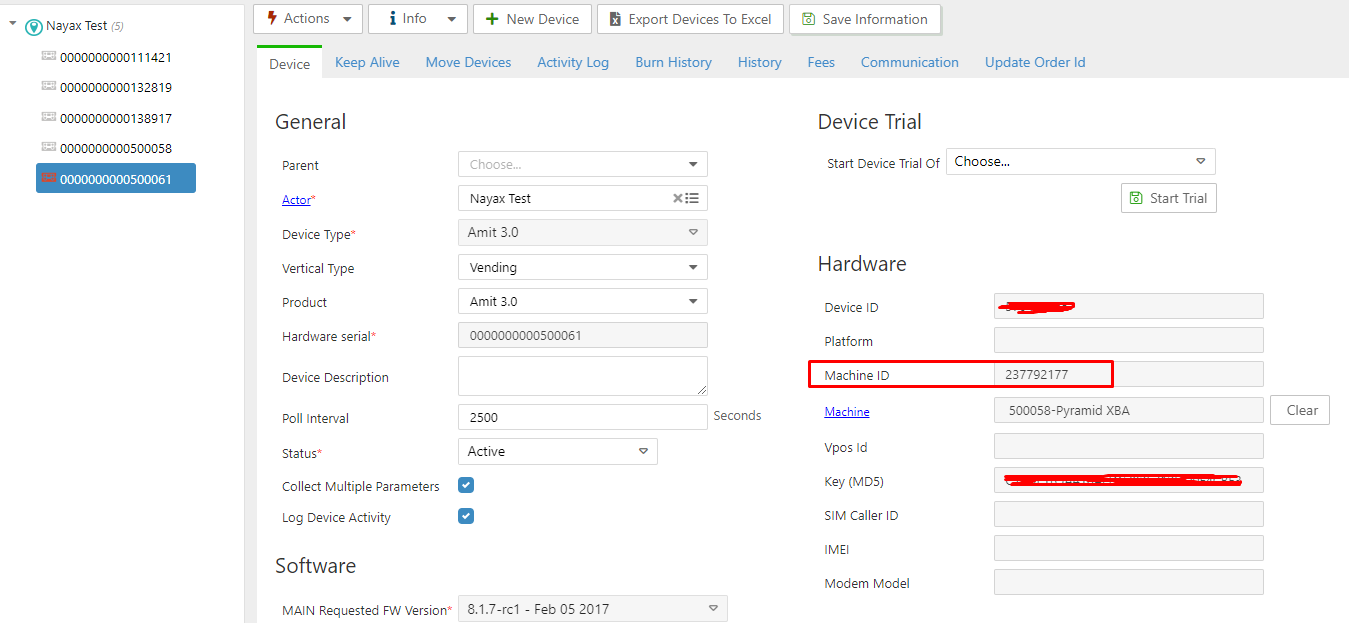1349x623 pixels.
Task: Click the Start Trial save icon
Action: 1136,198
